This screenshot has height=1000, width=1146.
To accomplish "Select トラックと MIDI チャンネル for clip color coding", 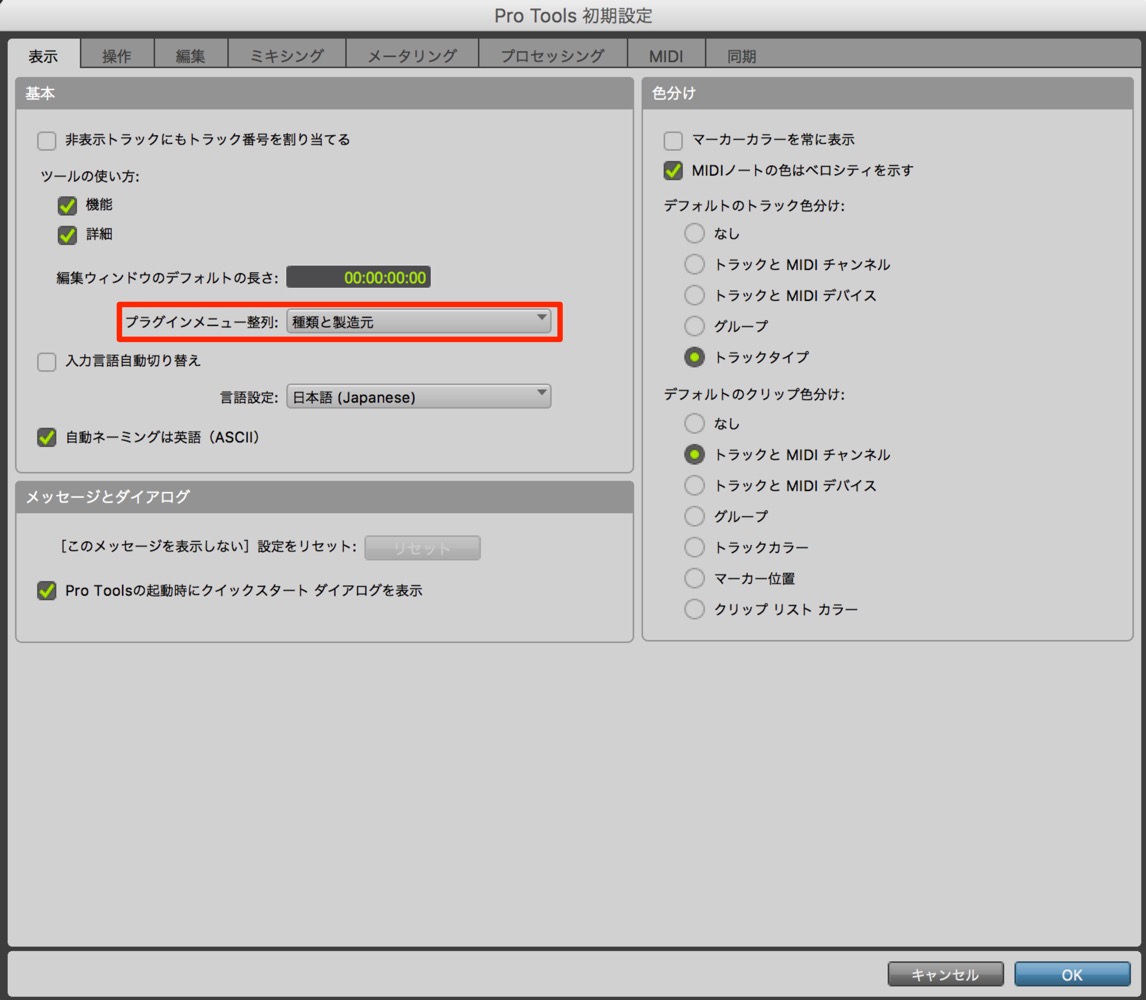I will point(694,455).
